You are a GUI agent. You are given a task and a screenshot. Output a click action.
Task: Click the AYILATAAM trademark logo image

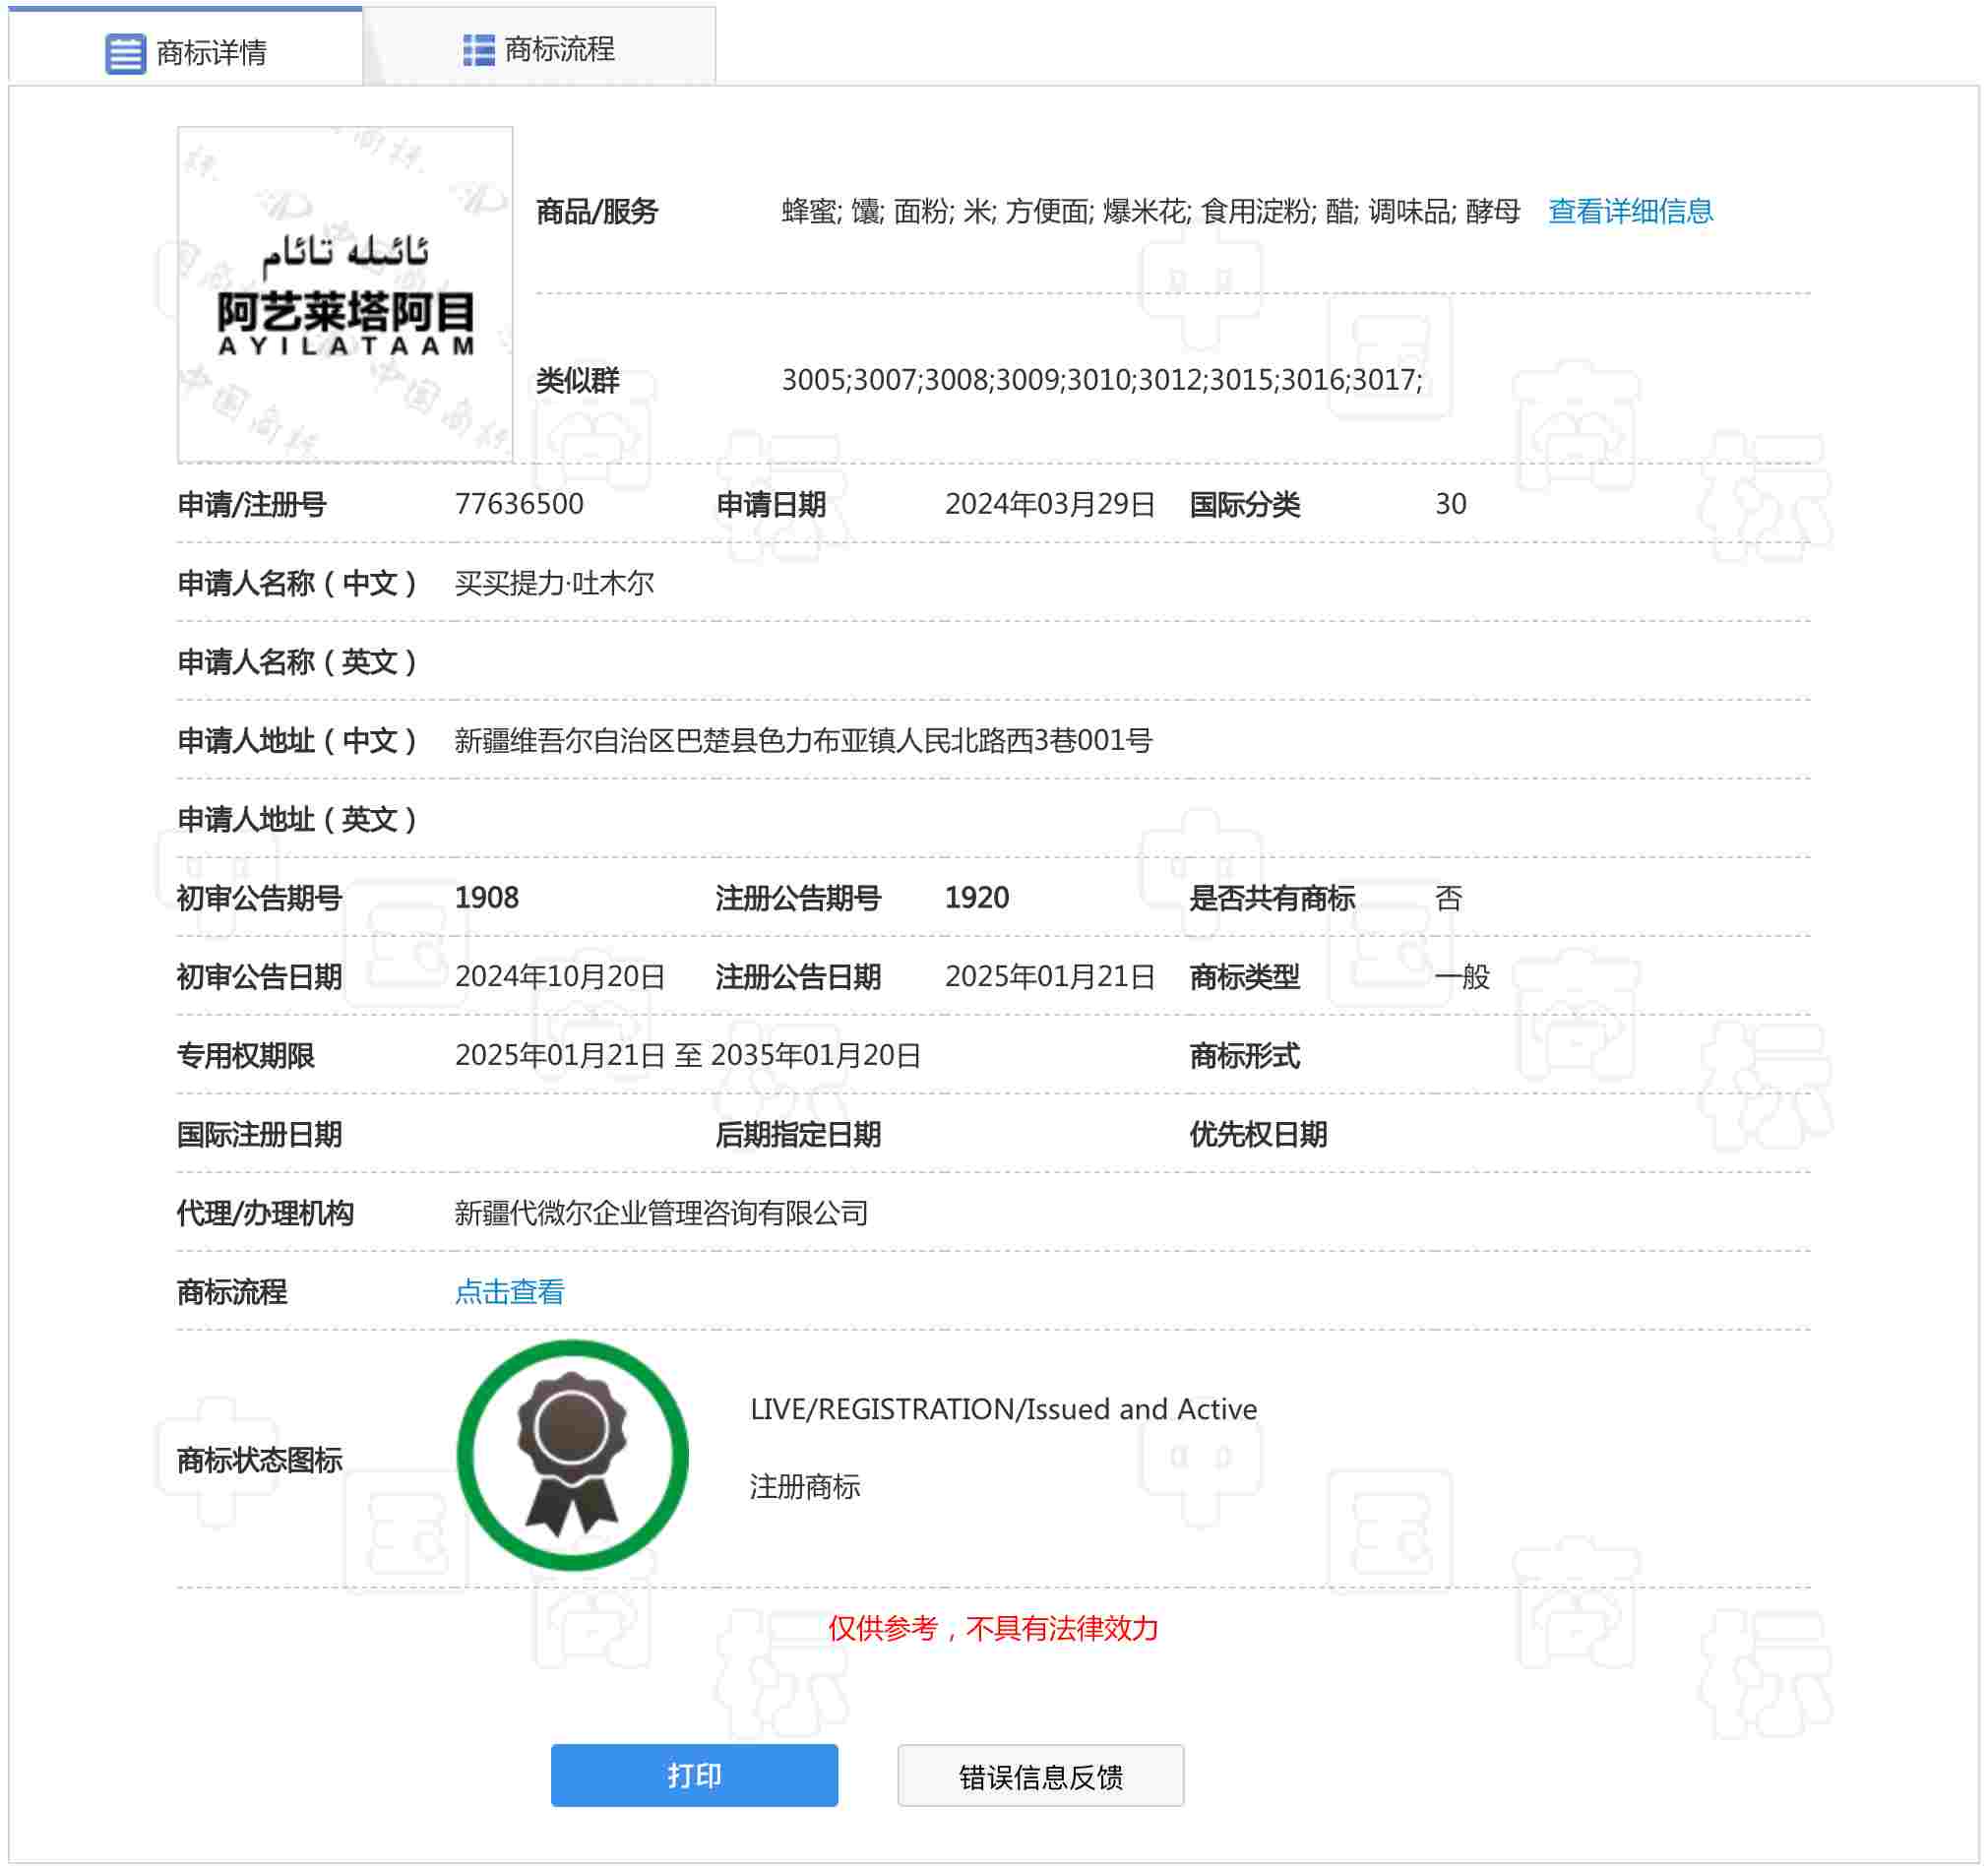tap(345, 295)
